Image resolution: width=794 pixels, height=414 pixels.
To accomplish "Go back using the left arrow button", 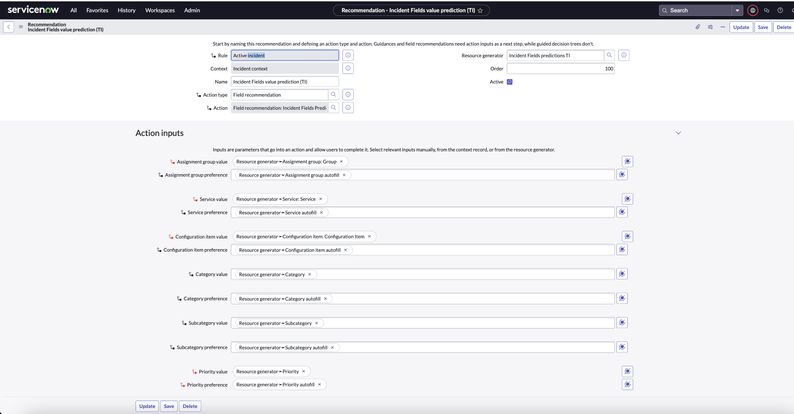I will pyautogui.click(x=9, y=27).
